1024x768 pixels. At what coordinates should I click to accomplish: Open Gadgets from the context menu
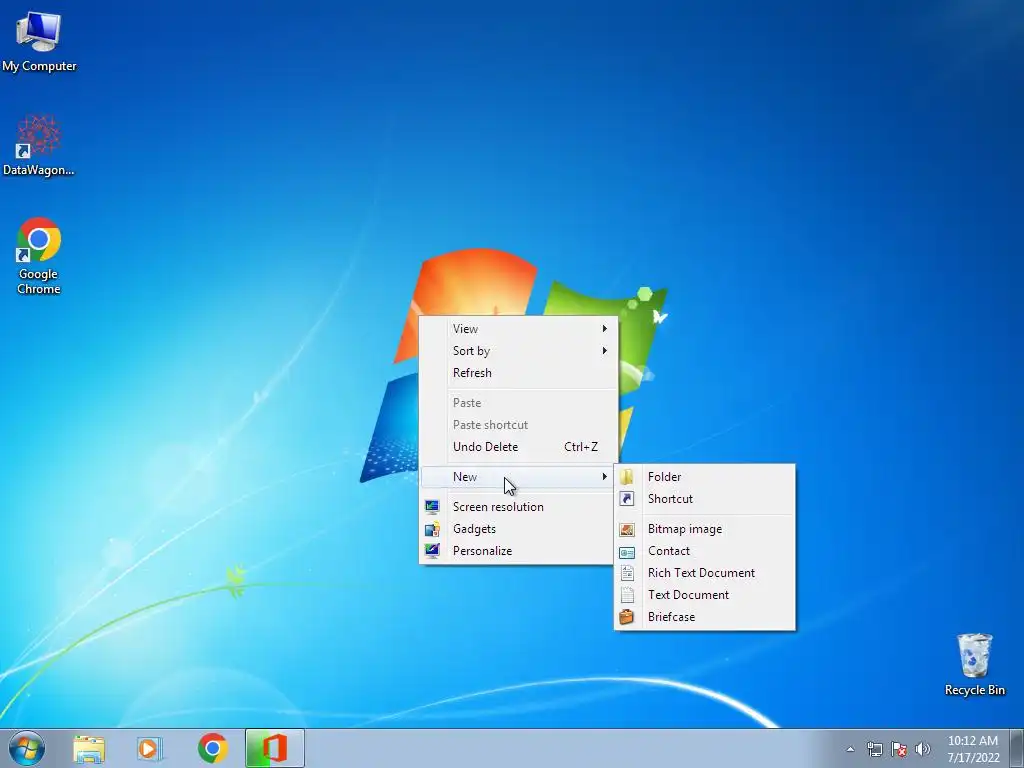click(x=518, y=529)
